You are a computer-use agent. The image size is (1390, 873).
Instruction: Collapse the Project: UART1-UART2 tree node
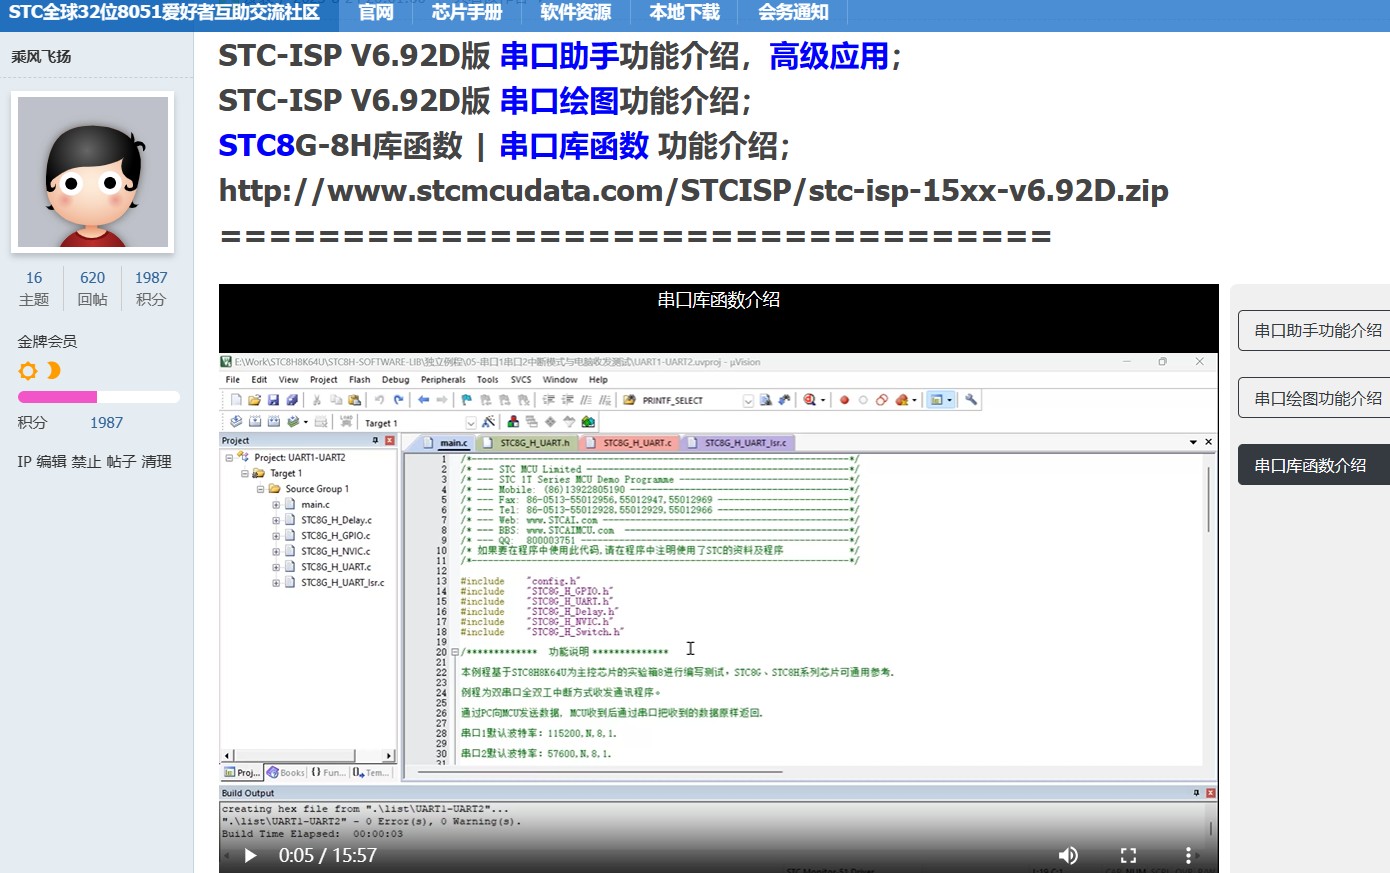[229, 457]
